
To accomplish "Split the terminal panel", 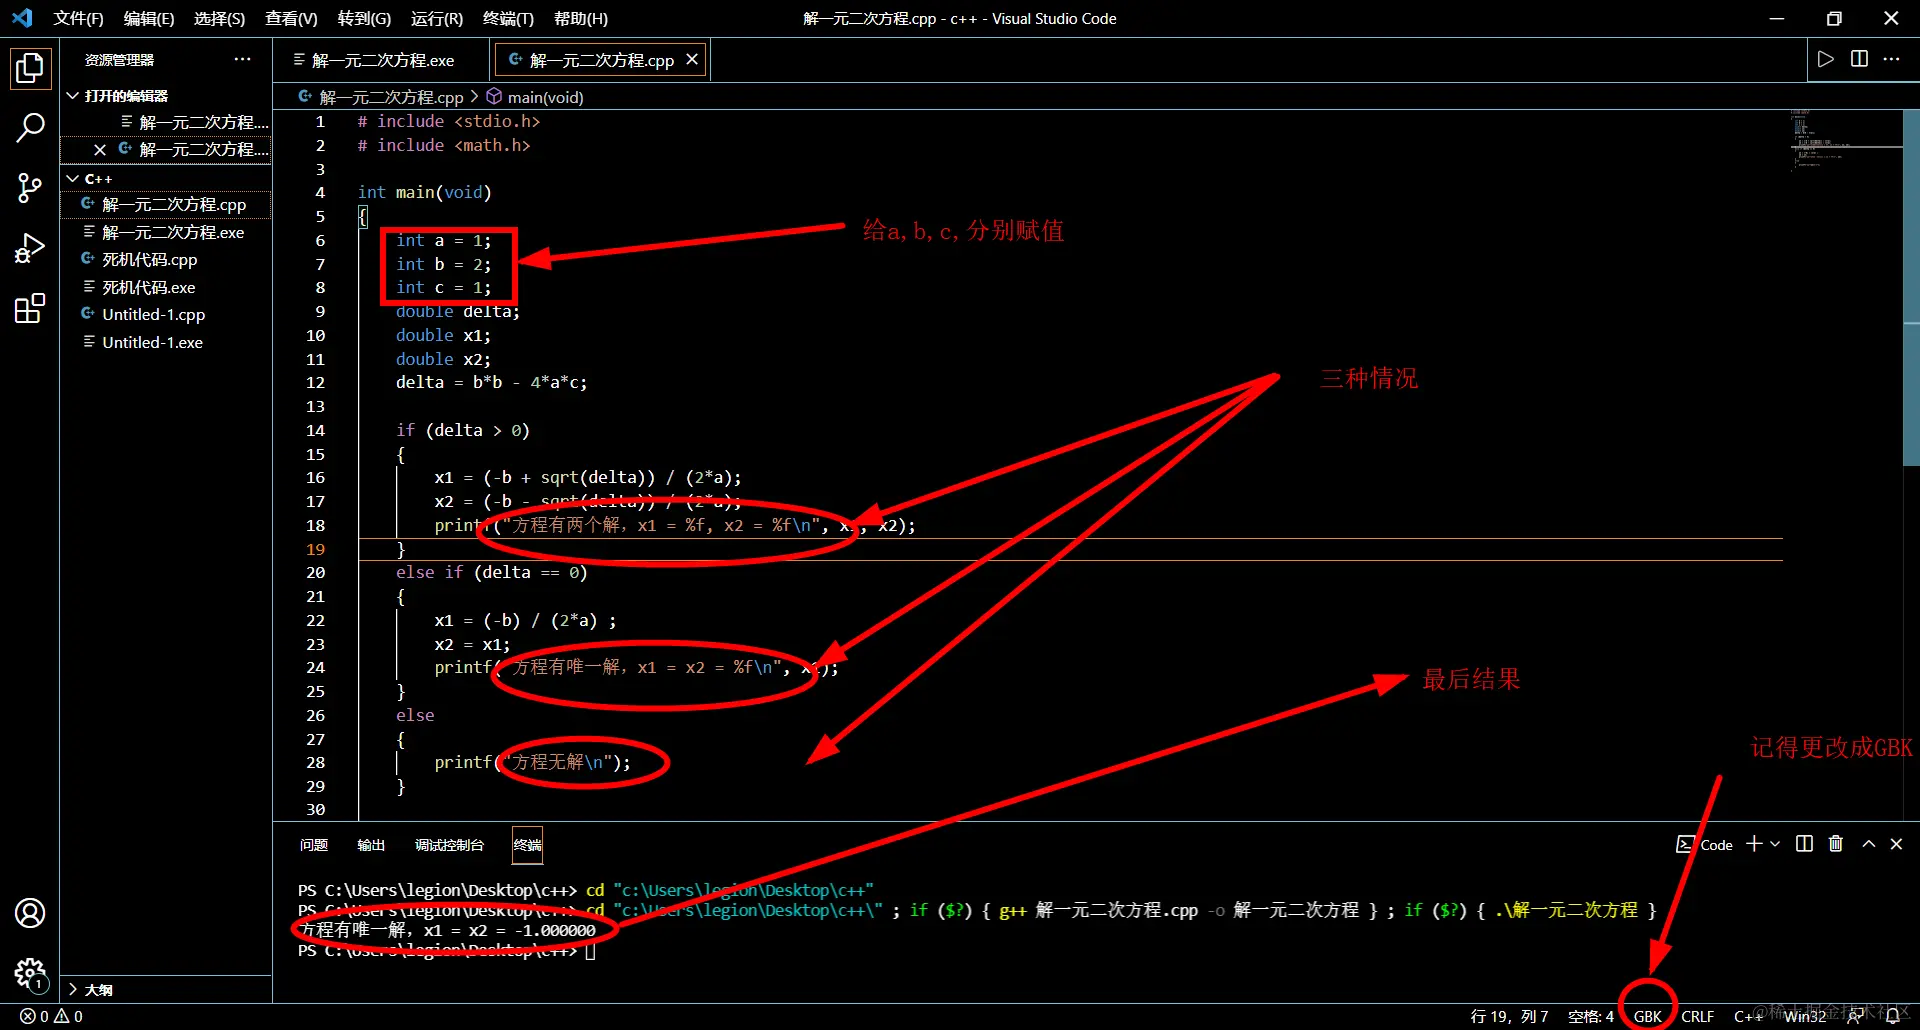I will click(x=1804, y=844).
